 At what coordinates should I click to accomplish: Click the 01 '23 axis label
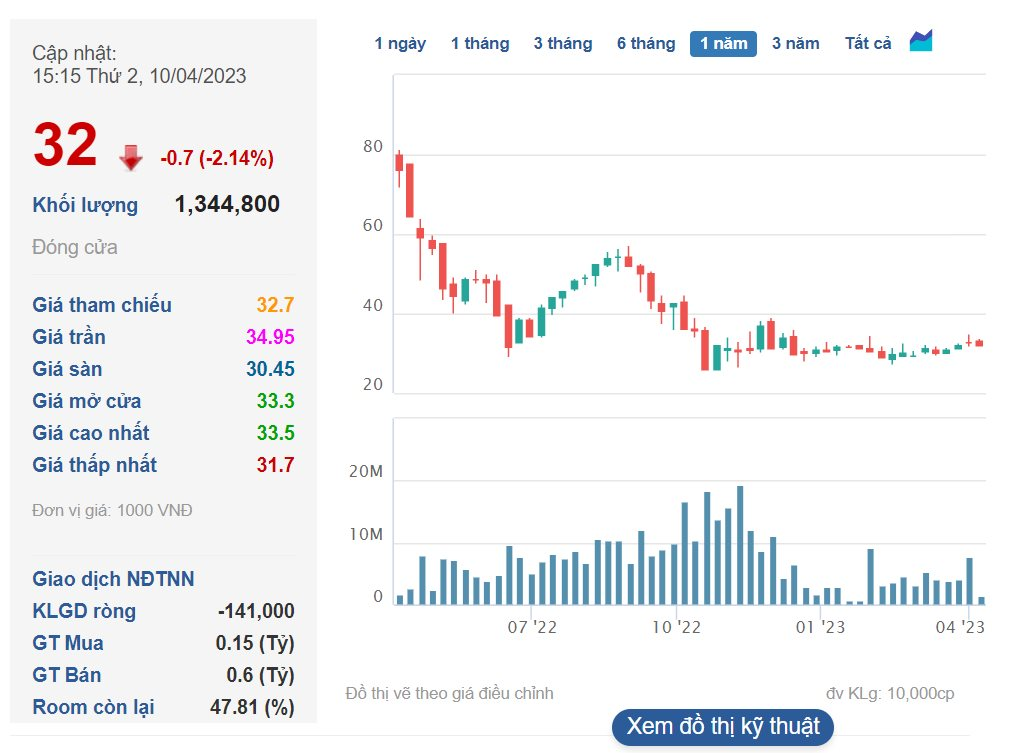[821, 627]
